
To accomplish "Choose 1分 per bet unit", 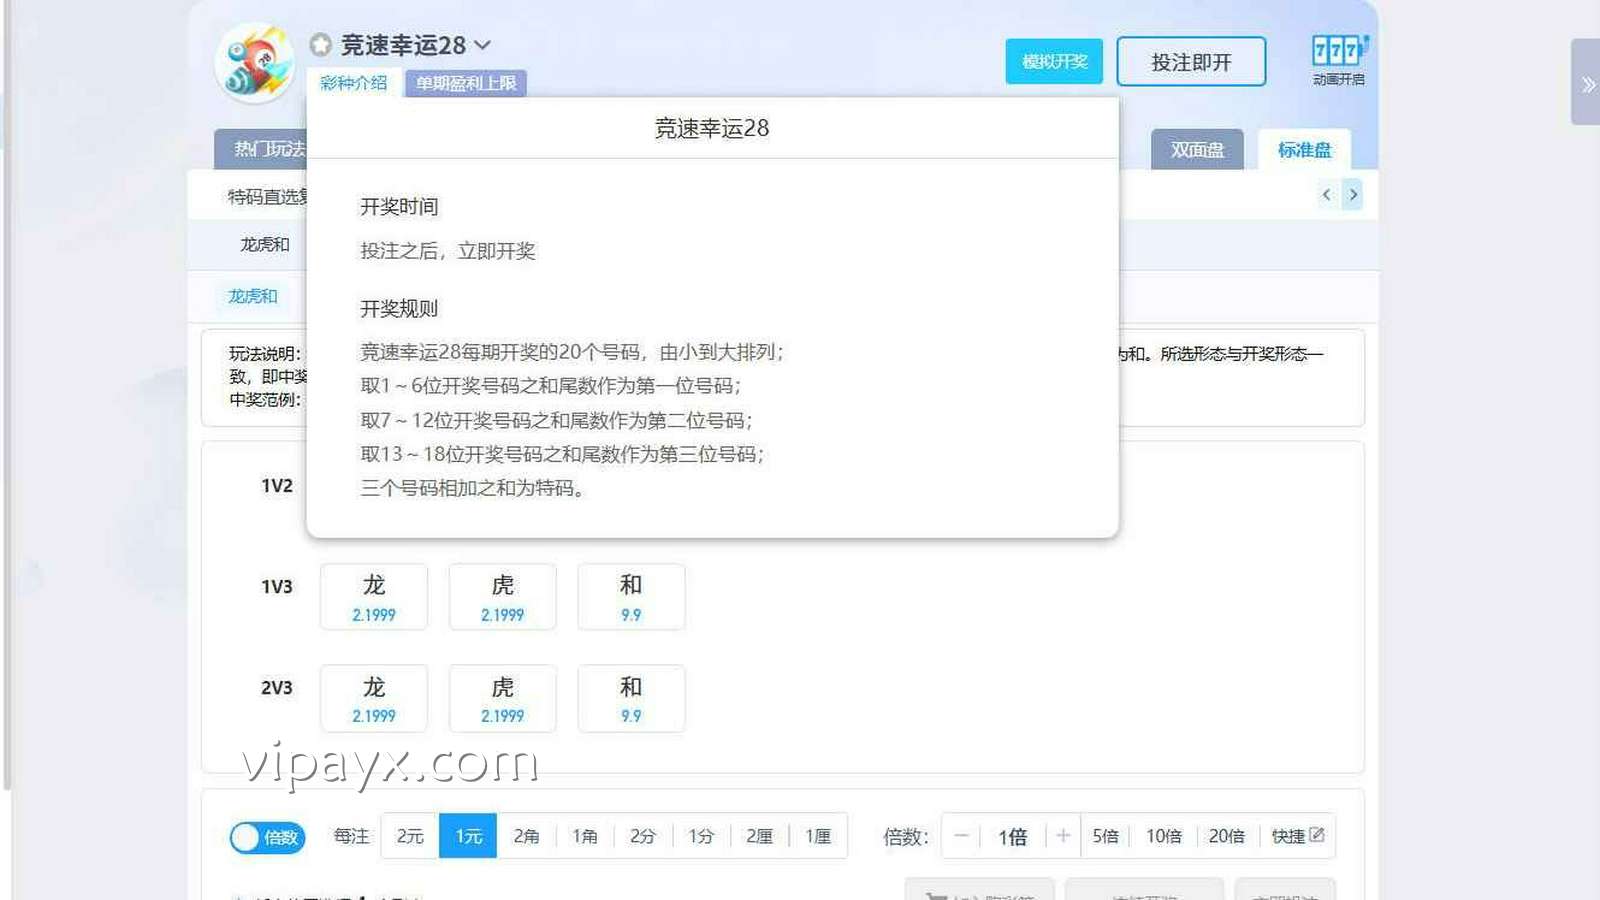I will point(701,836).
